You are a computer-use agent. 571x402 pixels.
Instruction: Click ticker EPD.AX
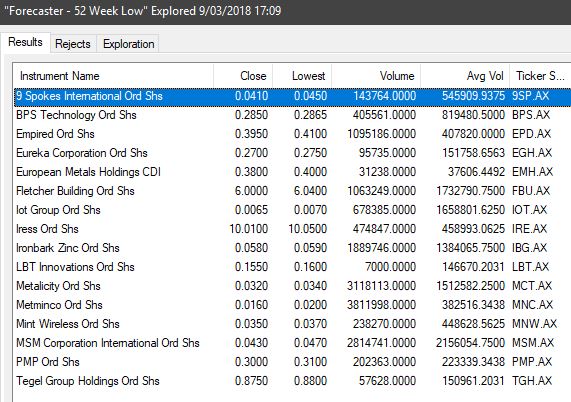pyautogui.click(x=532, y=134)
